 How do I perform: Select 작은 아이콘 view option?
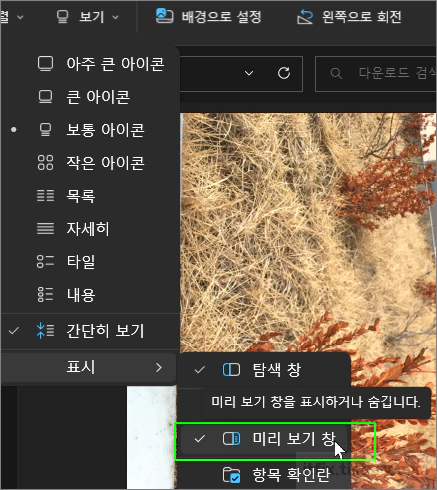(x=90, y=163)
